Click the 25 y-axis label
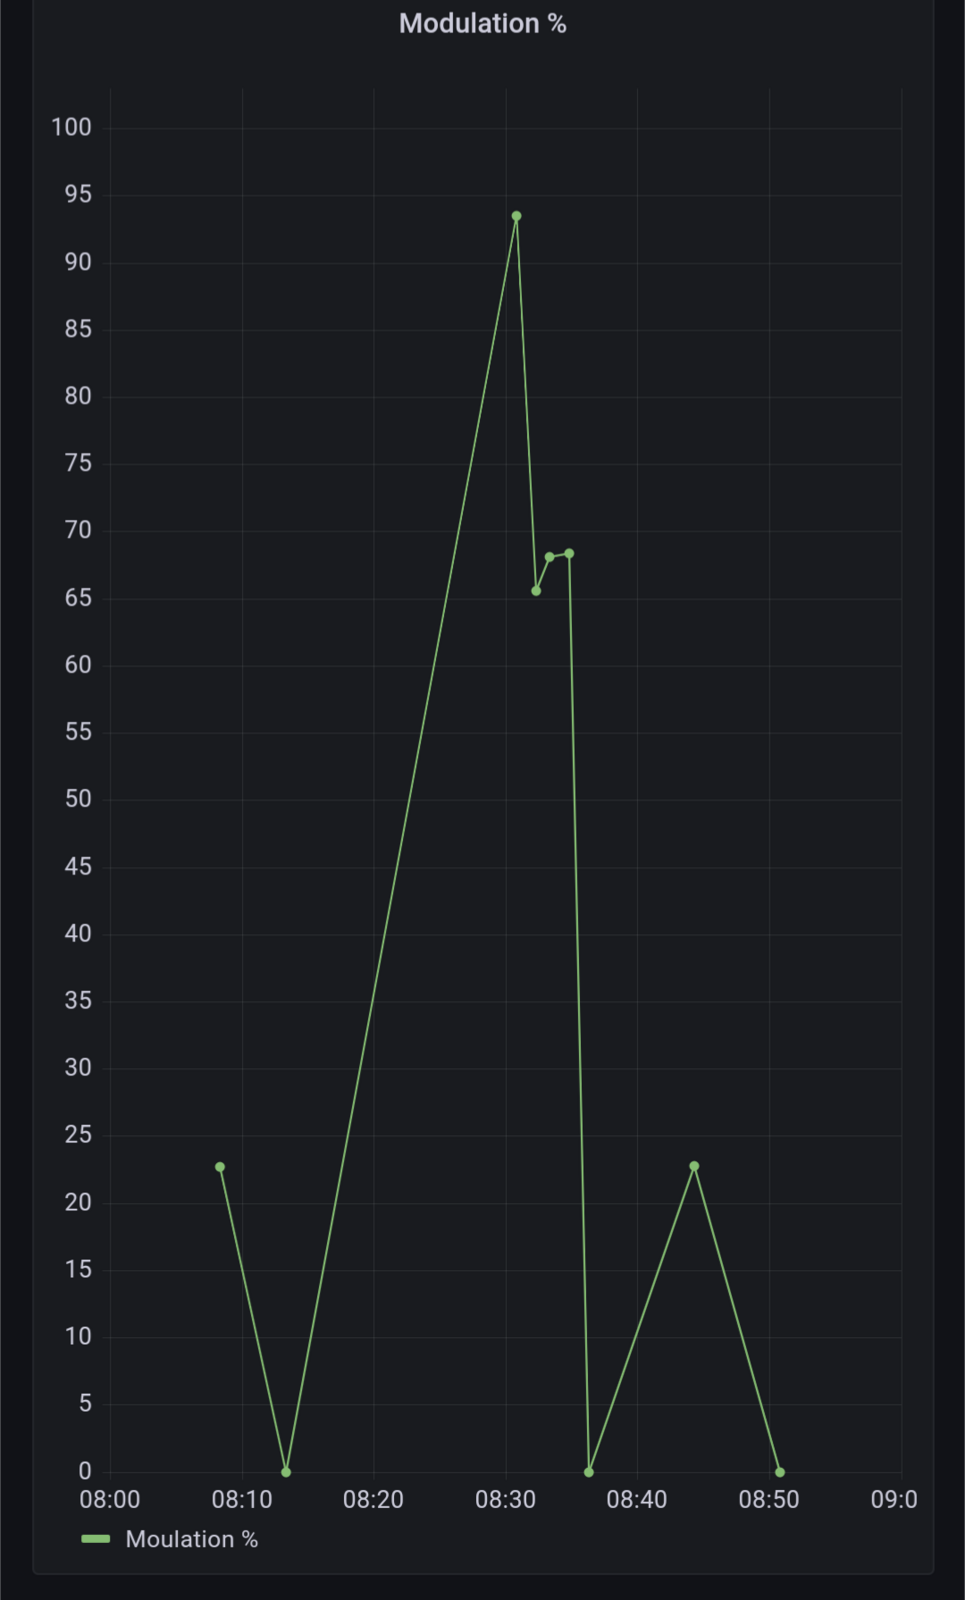 pyautogui.click(x=78, y=1135)
